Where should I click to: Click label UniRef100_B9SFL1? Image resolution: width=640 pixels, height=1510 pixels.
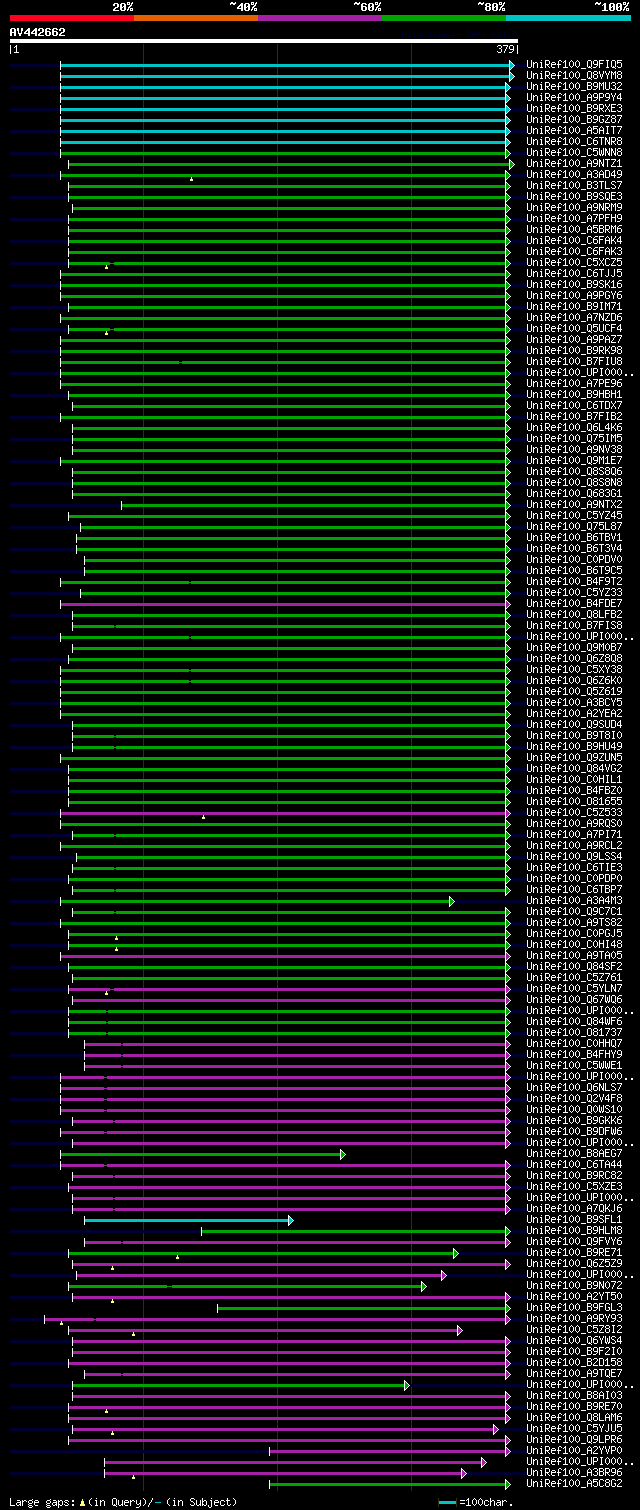(574, 1219)
